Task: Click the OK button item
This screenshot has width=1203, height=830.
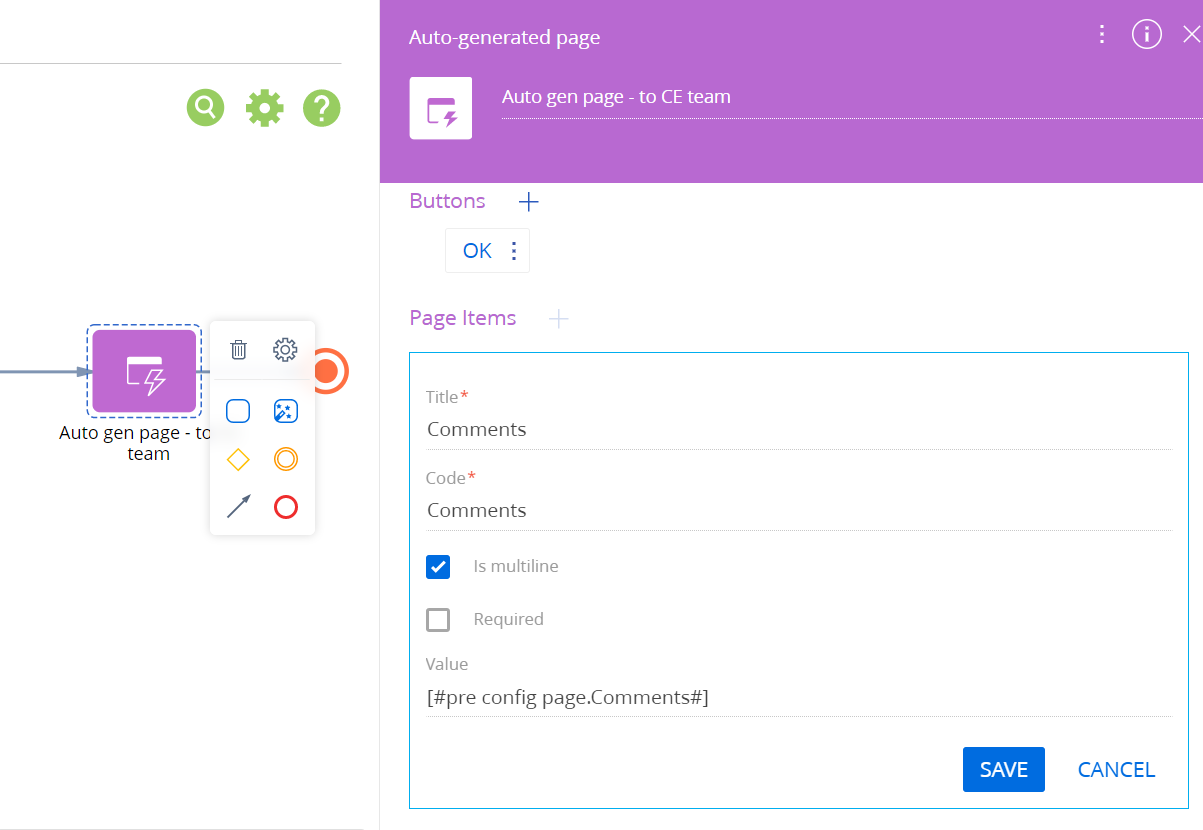Action: click(x=477, y=251)
